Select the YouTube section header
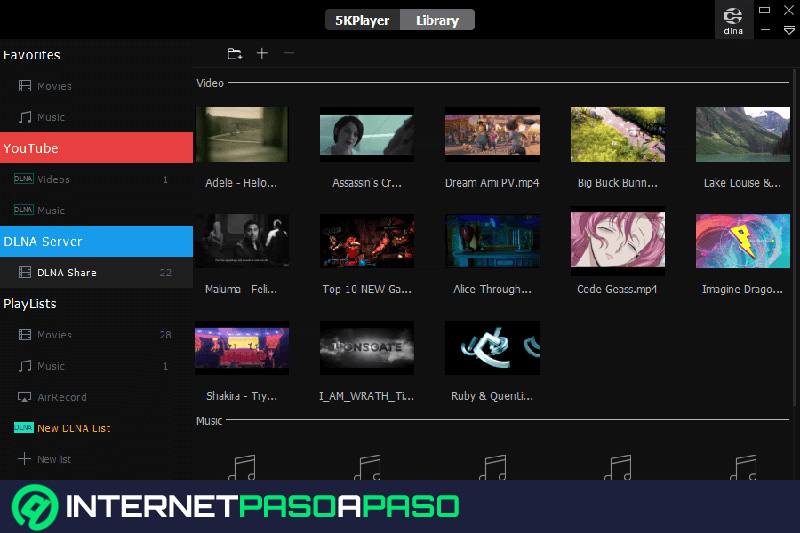This screenshot has height=533, width=800. [96, 148]
